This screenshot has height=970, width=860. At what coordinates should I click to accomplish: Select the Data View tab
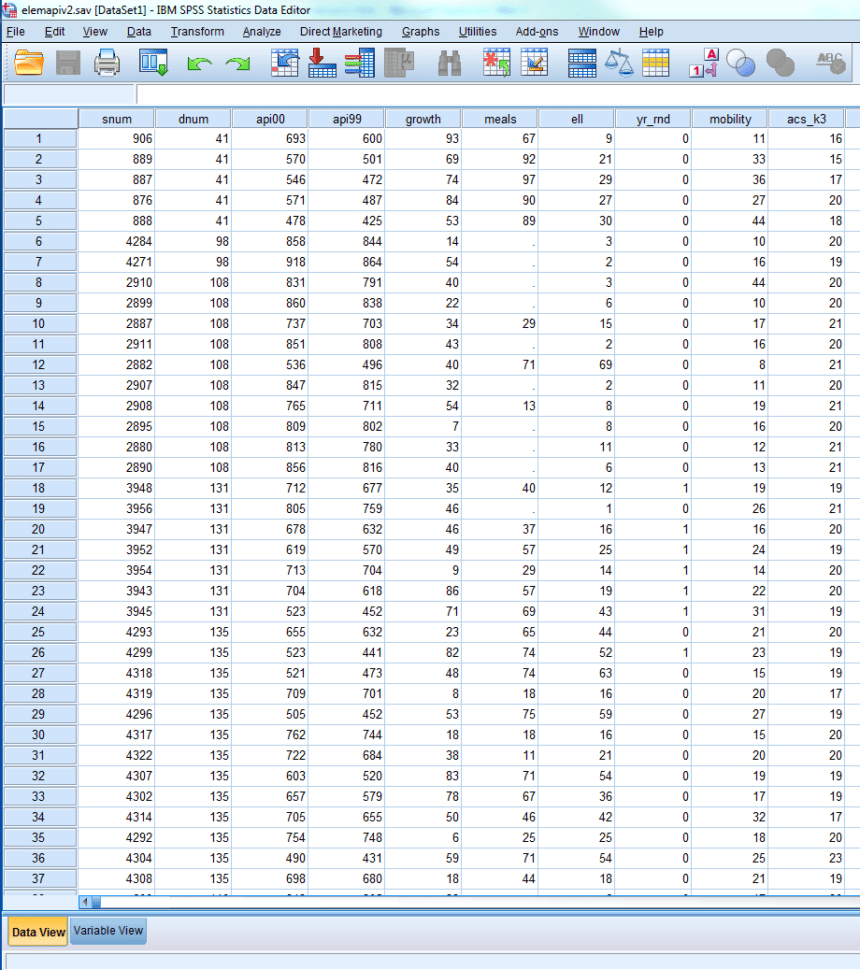point(37,931)
